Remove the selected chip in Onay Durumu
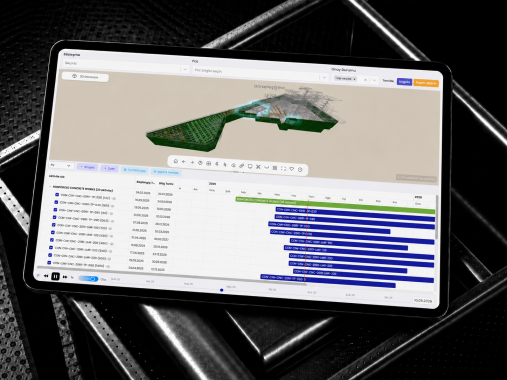Viewport: 507px width, 380px height. pyautogui.click(x=354, y=79)
